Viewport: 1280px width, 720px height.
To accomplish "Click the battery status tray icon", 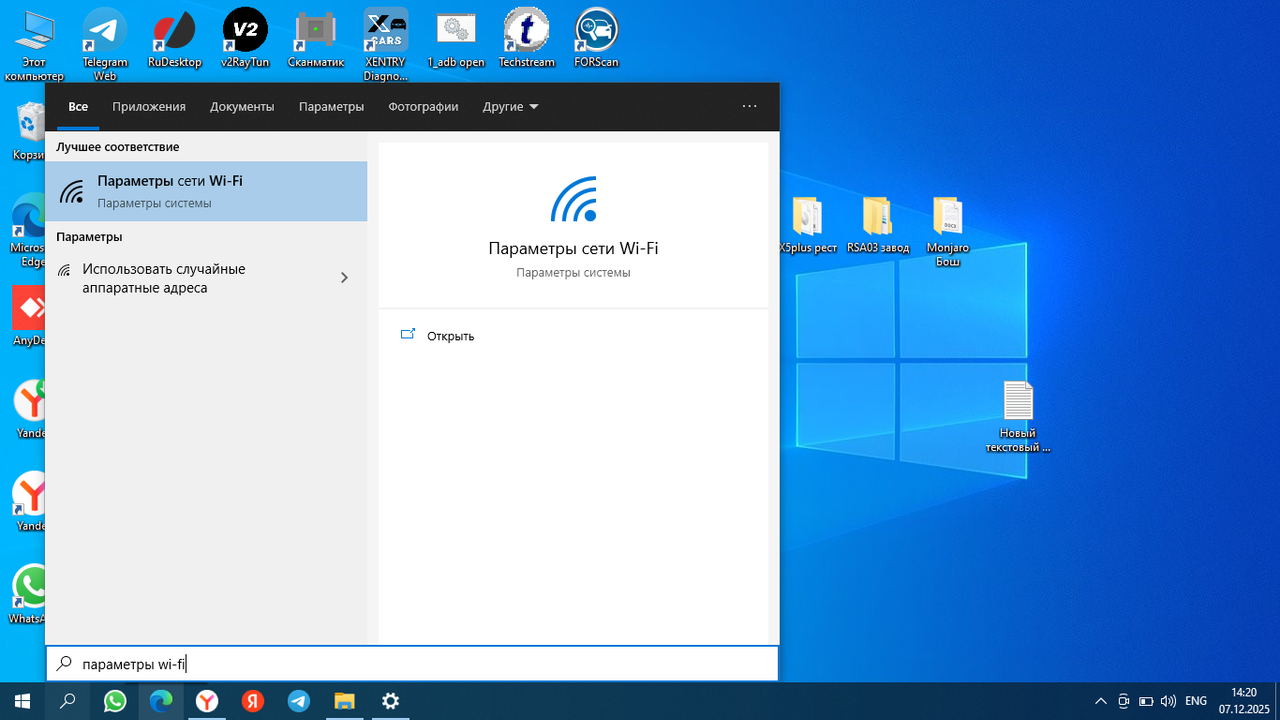I will click(1146, 701).
